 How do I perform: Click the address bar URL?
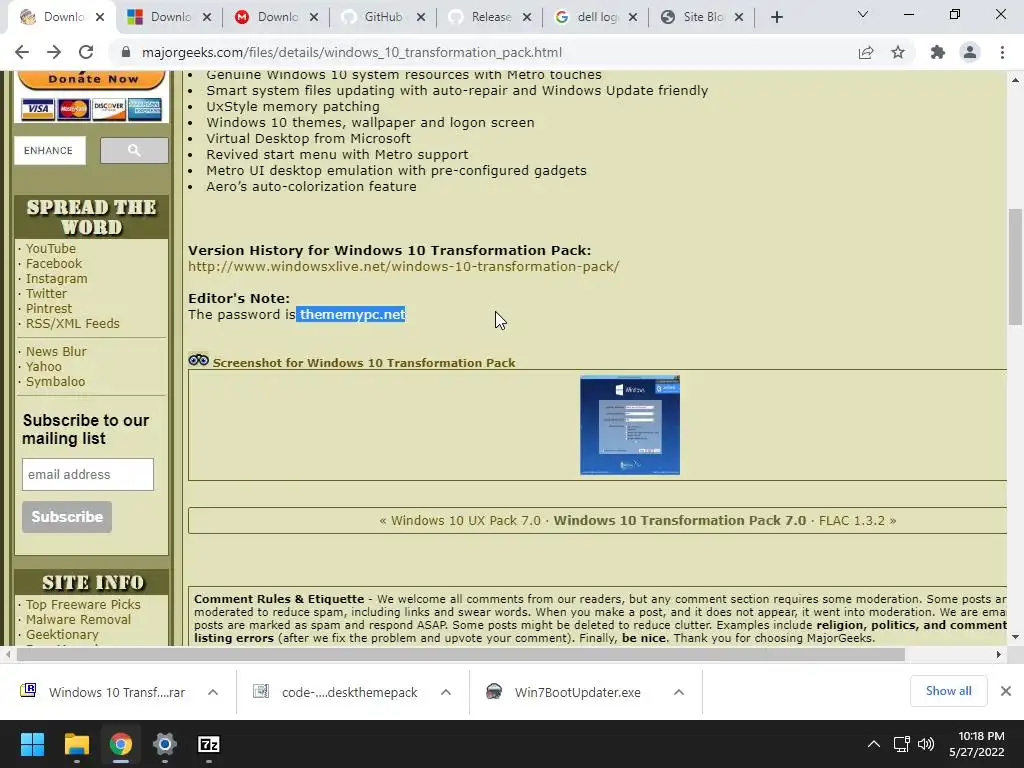tap(351, 52)
